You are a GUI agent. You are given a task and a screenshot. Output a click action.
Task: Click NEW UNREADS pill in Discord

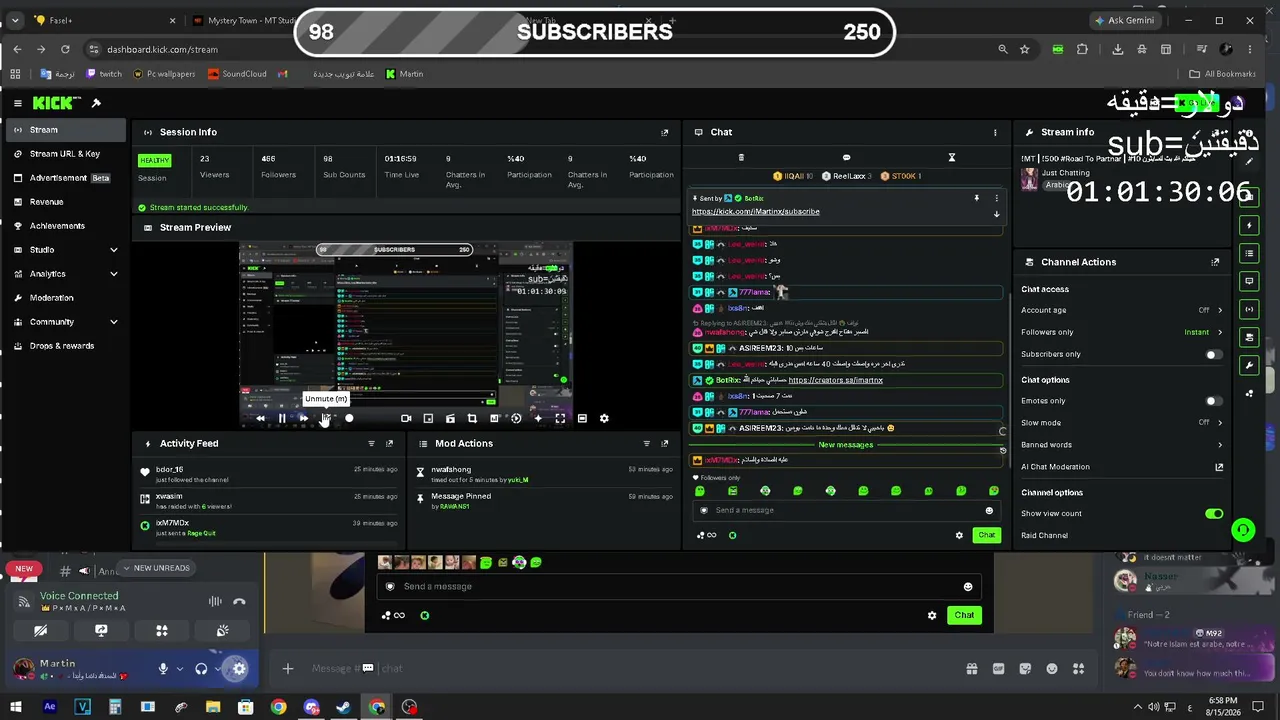coord(155,568)
